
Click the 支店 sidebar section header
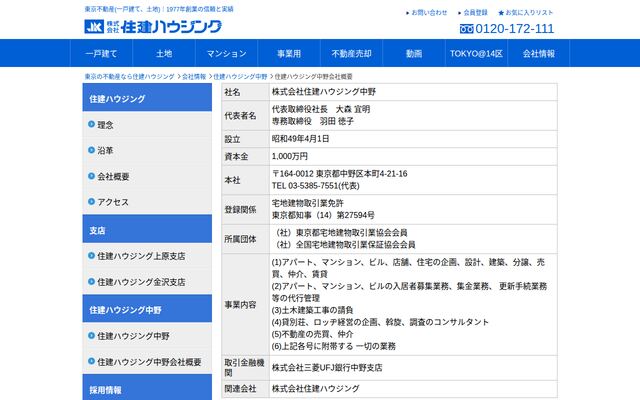tap(147, 229)
